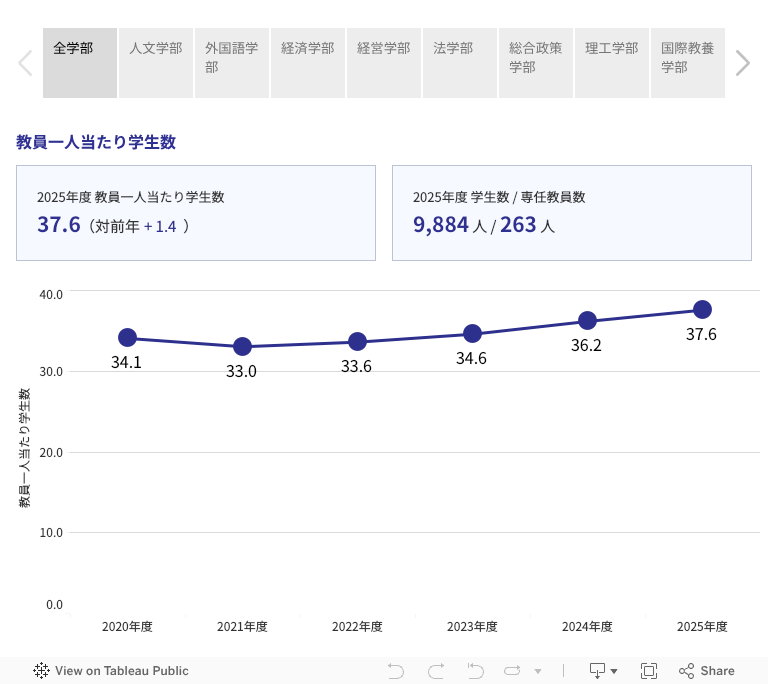Open the 経済学部 tab

308,63
